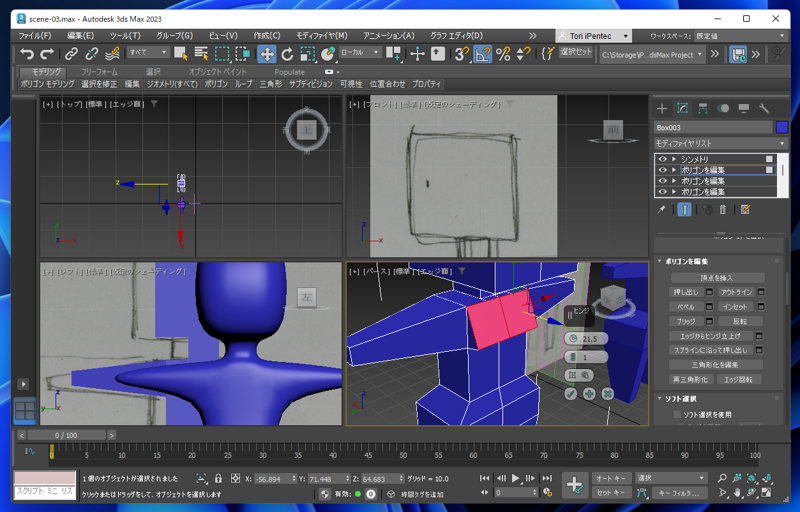Select the Link (Select and Link) tool
The height and width of the screenshot is (512, 800).
pyautogui.click(x=71, y=54)
